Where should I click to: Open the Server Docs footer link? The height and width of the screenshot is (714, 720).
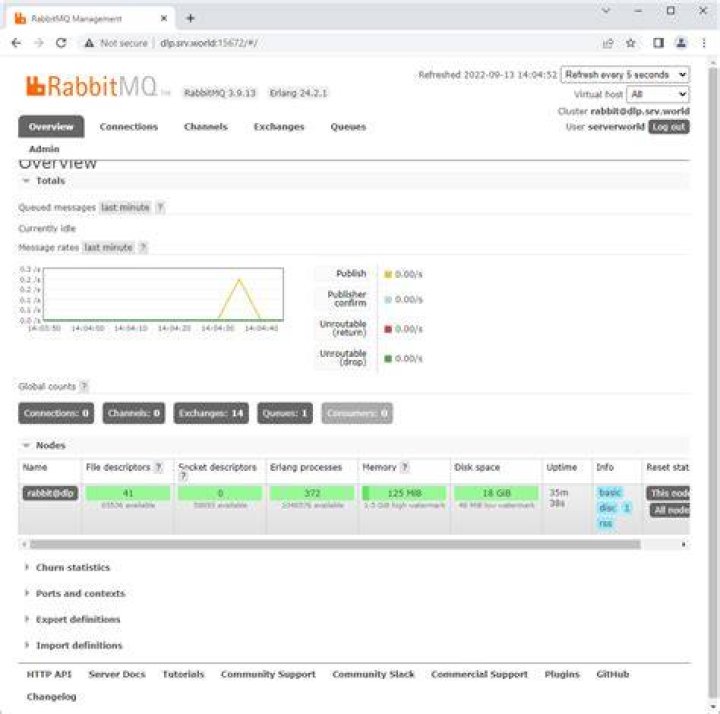117,675
